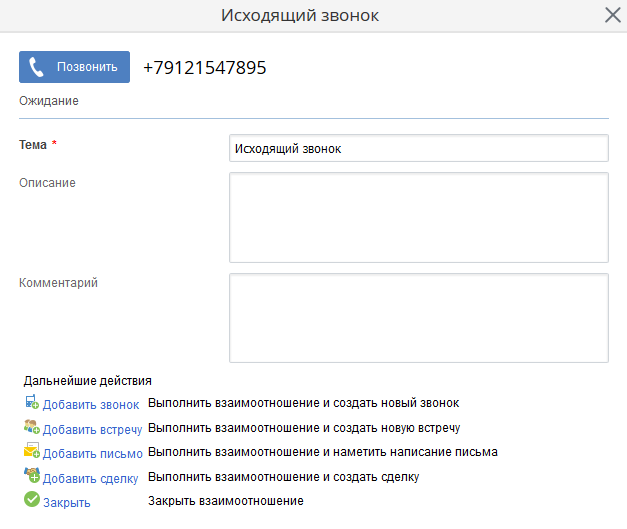Click the Закрыть link to close the interaction
This screenshot has height=529, width=627.
pyautogui.click(x=66, y=503)
